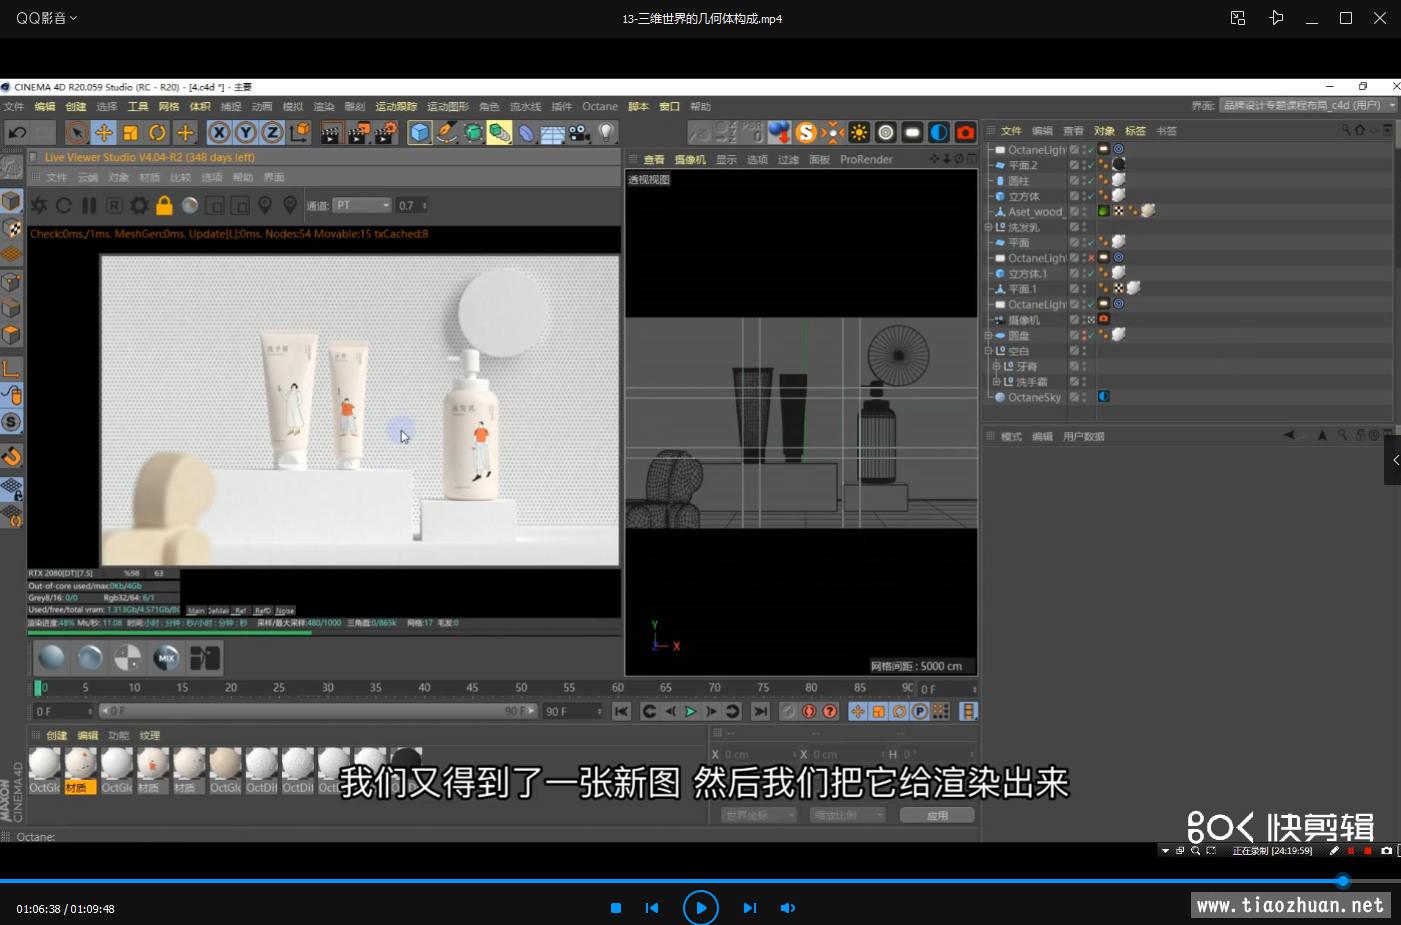Click the Octane sun daylight icon
The width and height of the screenshot is (1401, 925).
click(859, 132)
